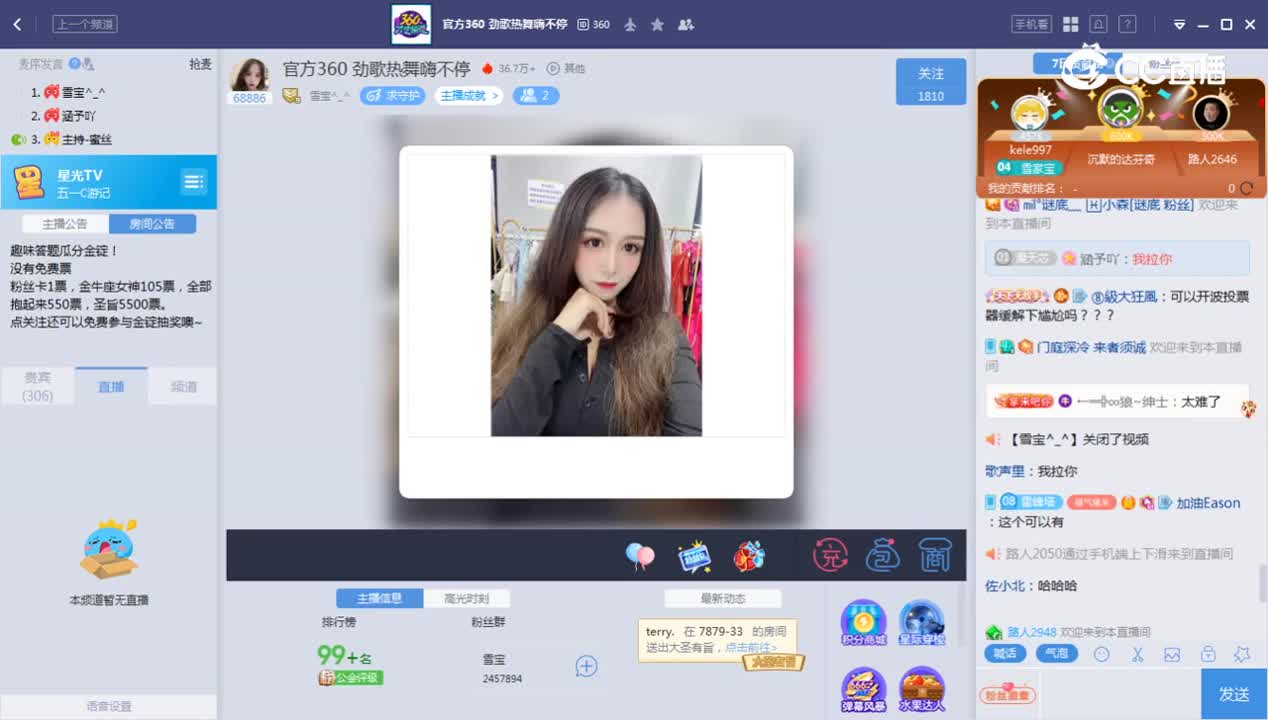Open the 充 recharge icon
This screenshot has width=1268, height=720.
coord(830,555)
